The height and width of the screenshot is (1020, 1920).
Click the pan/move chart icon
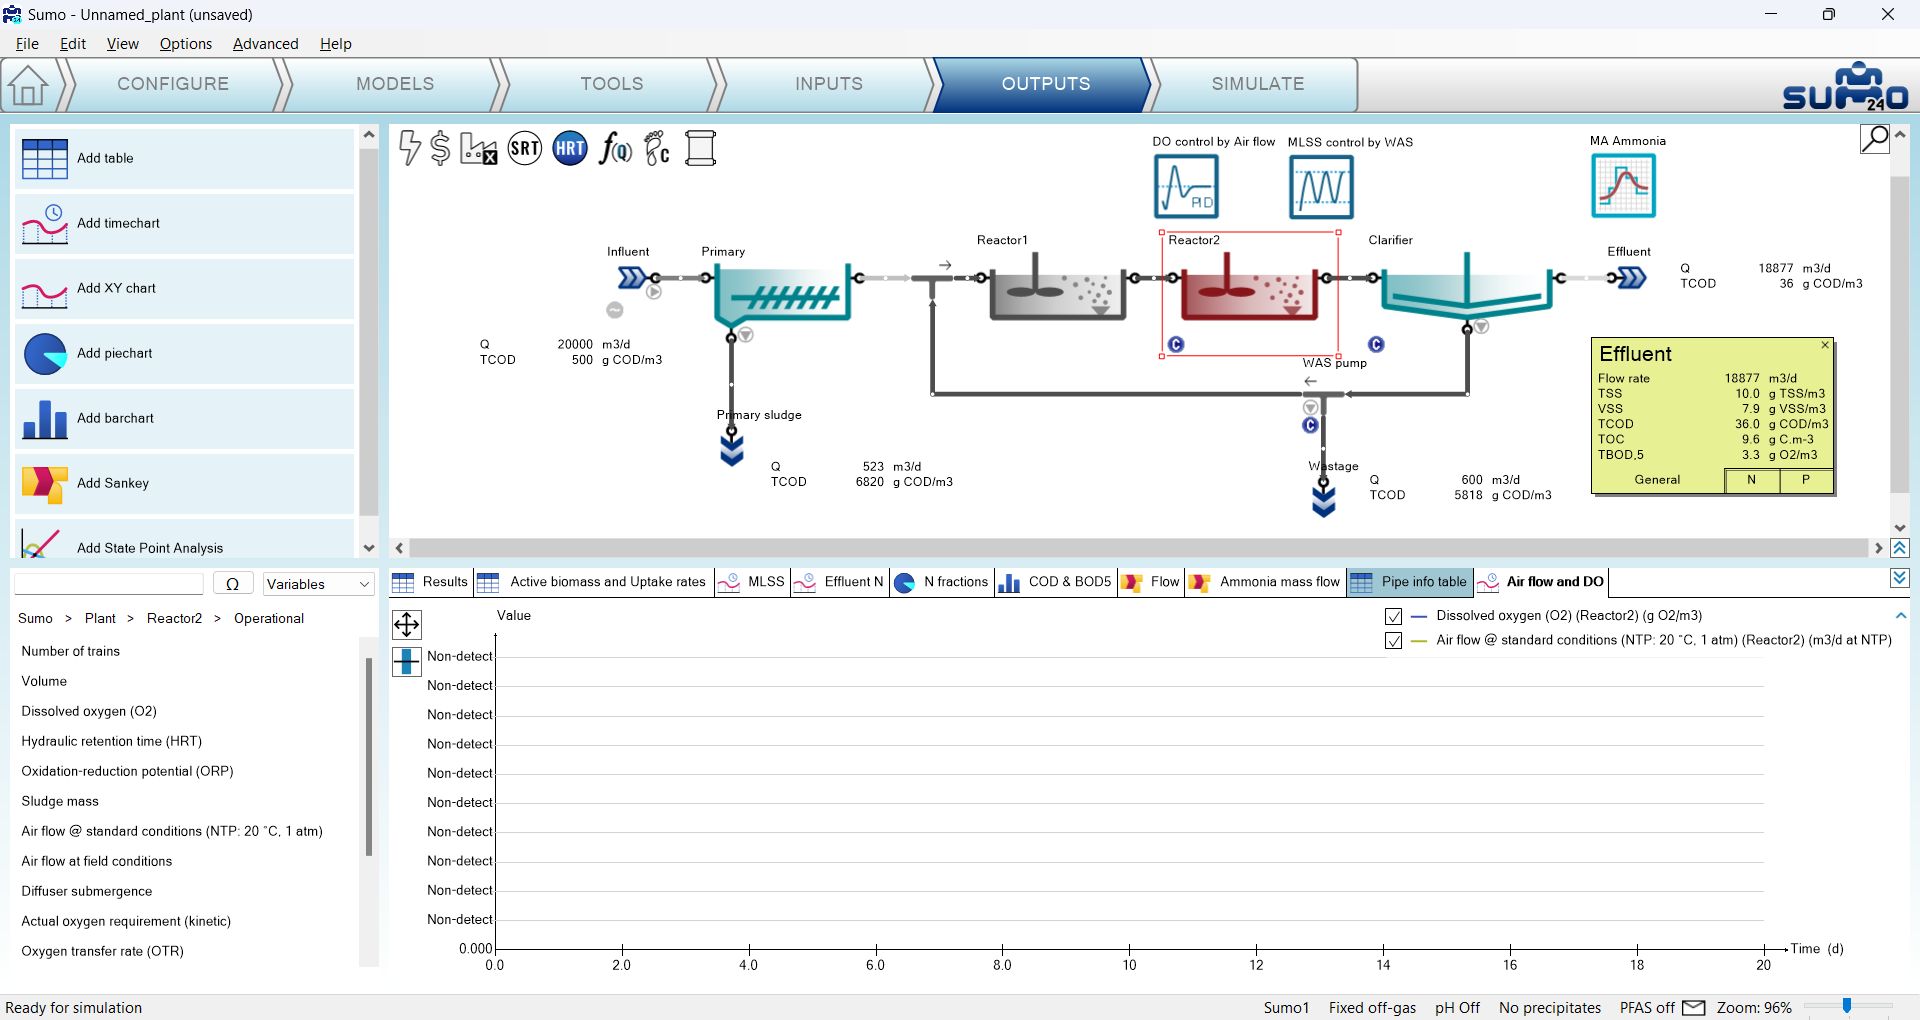[x=407, y=625]
